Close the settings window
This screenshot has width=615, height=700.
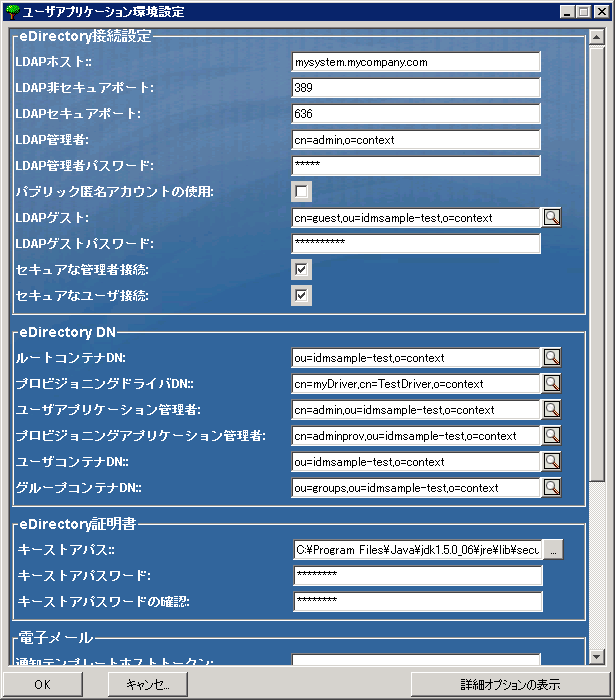click(602, 12)
